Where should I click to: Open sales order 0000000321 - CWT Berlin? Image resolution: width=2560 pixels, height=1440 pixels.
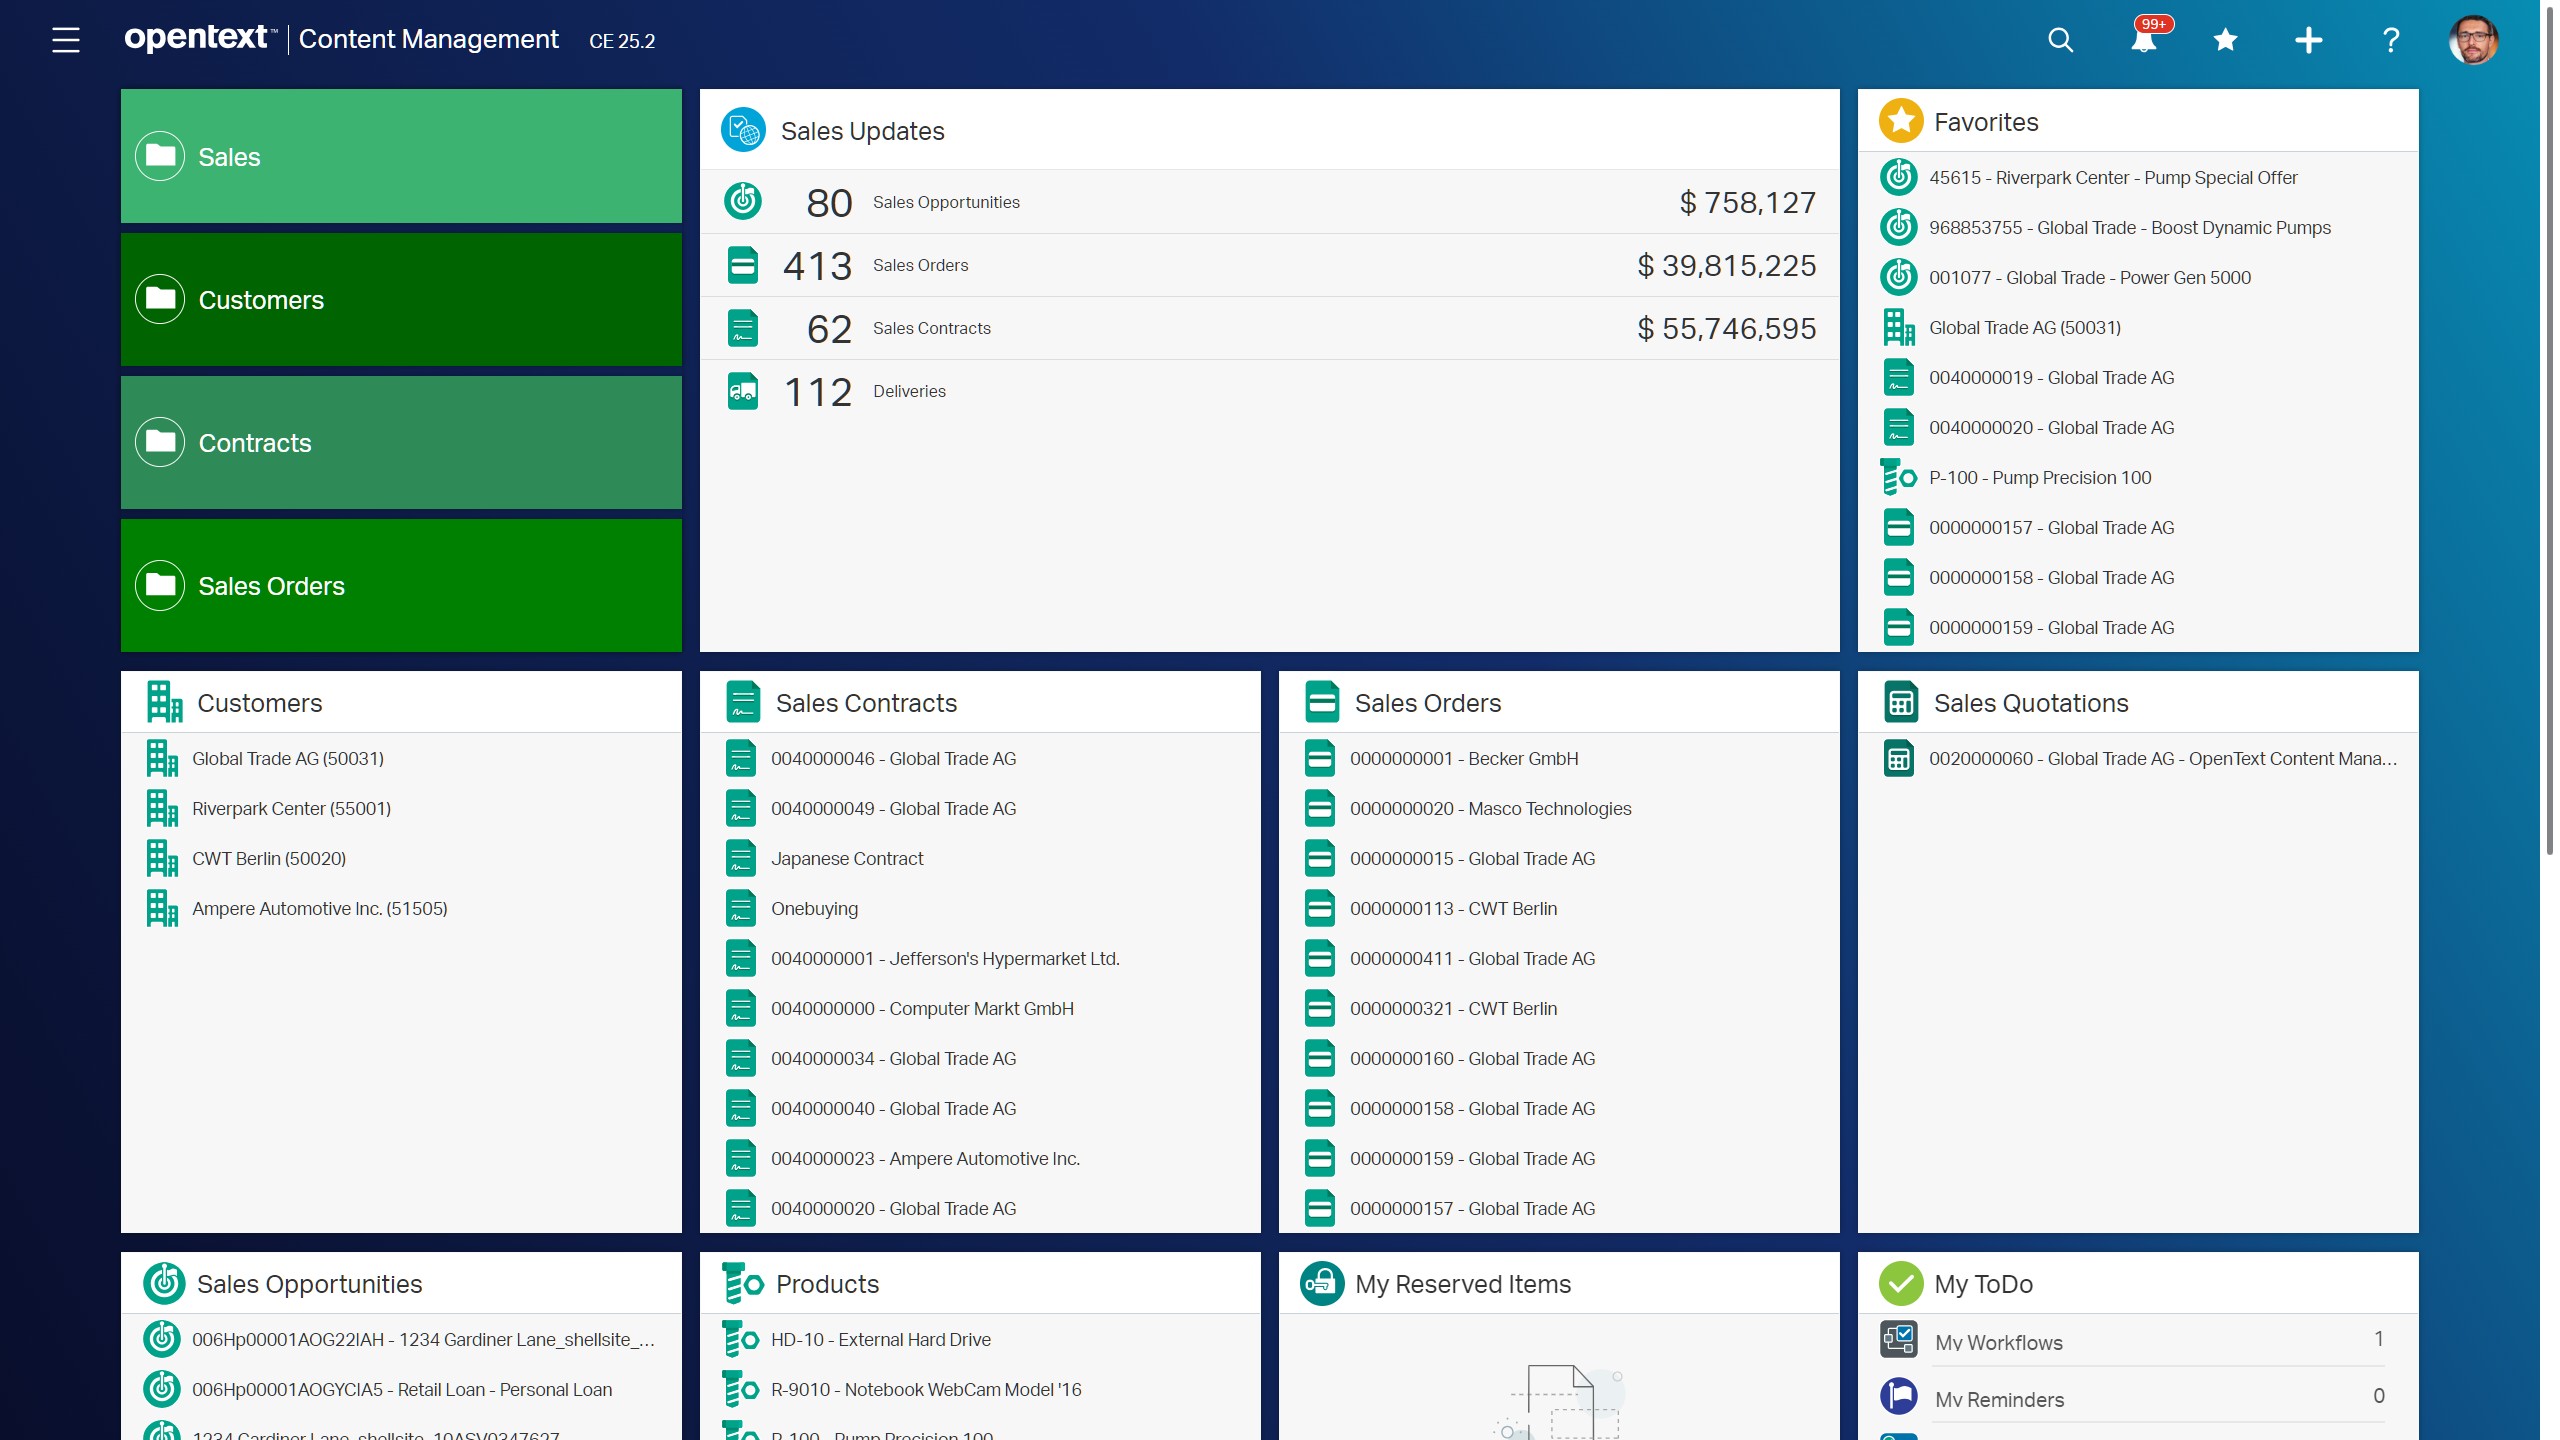(x=1559, y=1008)
